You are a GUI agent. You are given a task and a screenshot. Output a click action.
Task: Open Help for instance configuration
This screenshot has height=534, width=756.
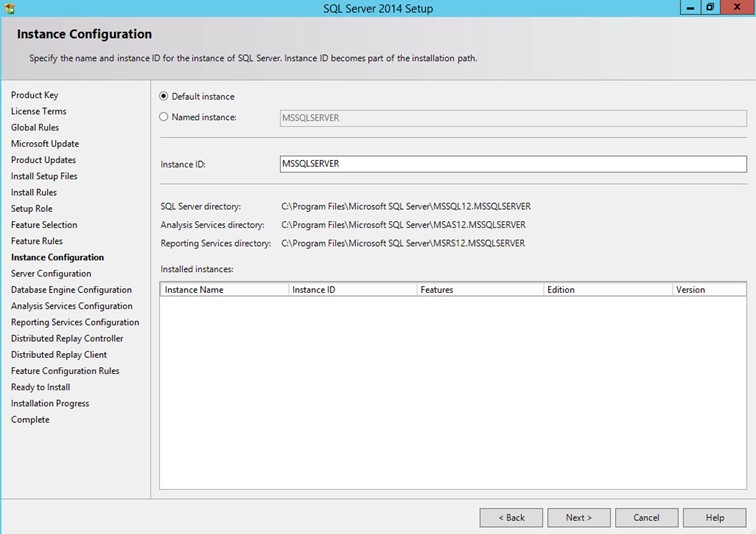pyautogui.click(x=714, y=517)
